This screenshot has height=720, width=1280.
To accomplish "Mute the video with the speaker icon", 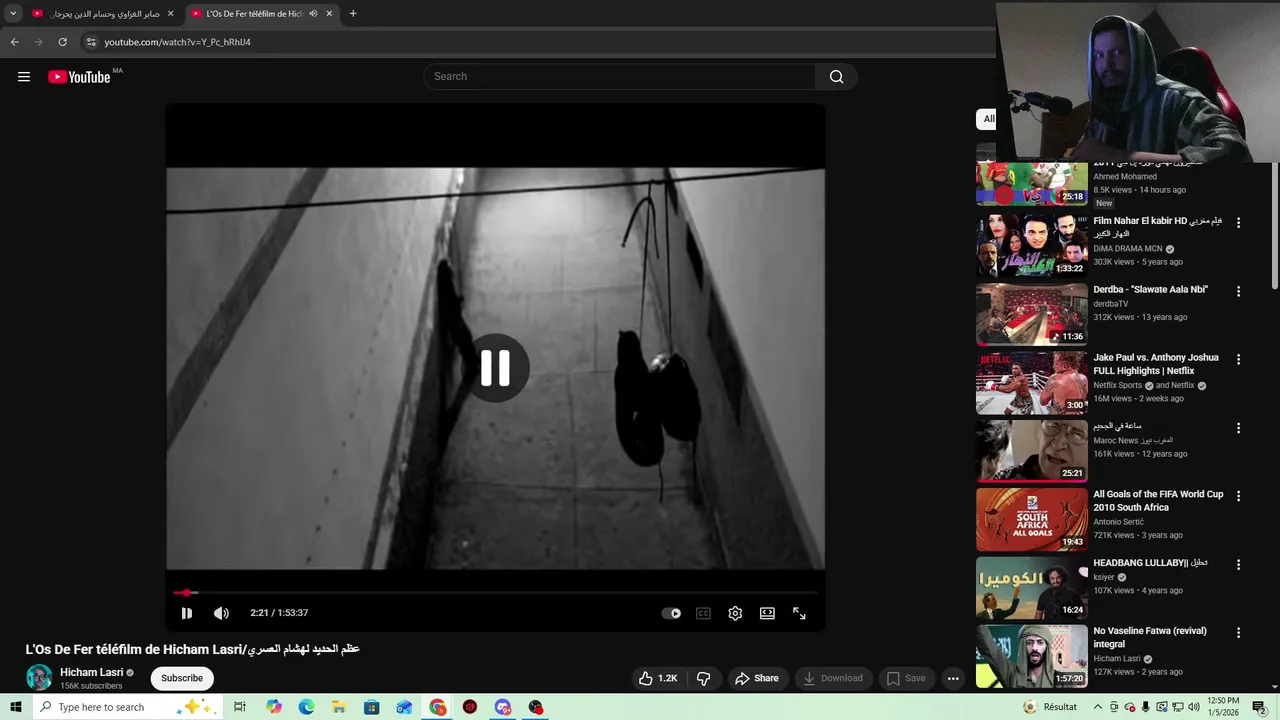I will point(221,613).
